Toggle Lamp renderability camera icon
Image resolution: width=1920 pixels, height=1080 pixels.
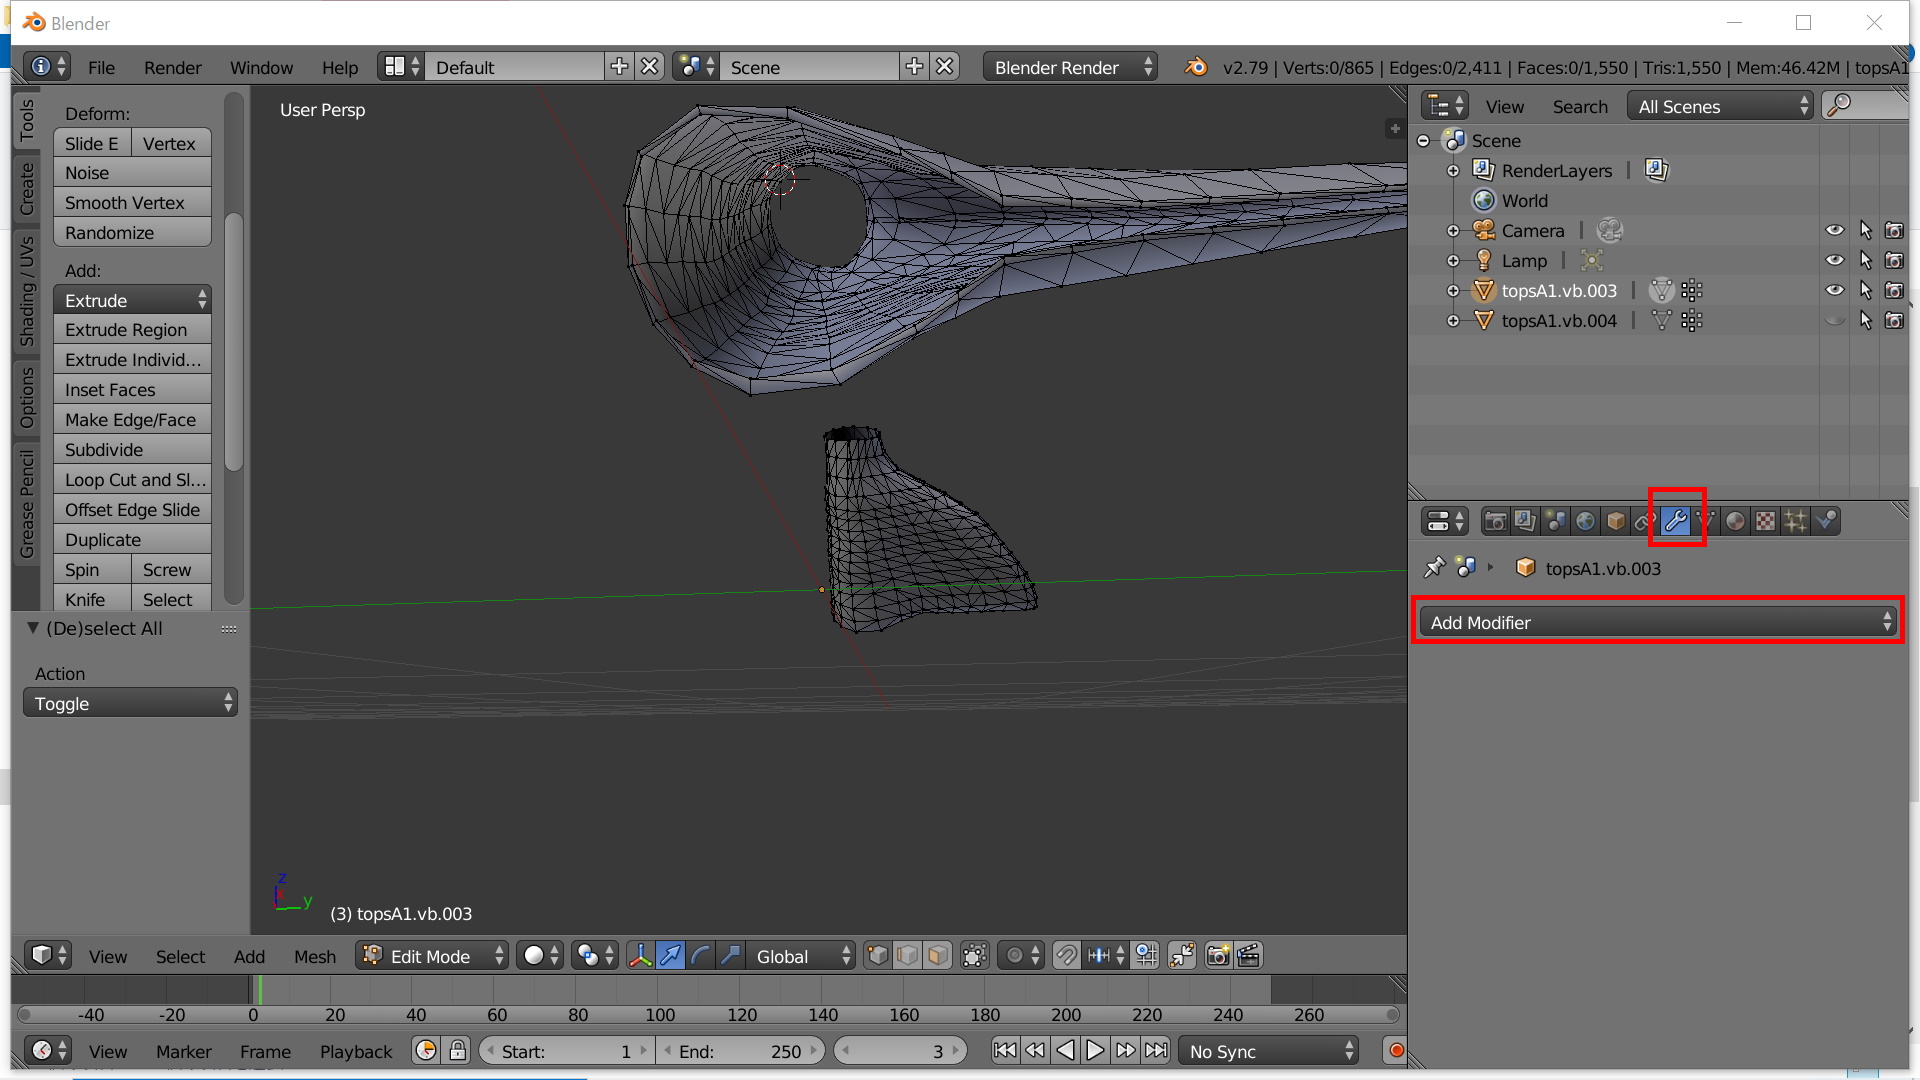pyautogui.click(x=1894, y=261)
